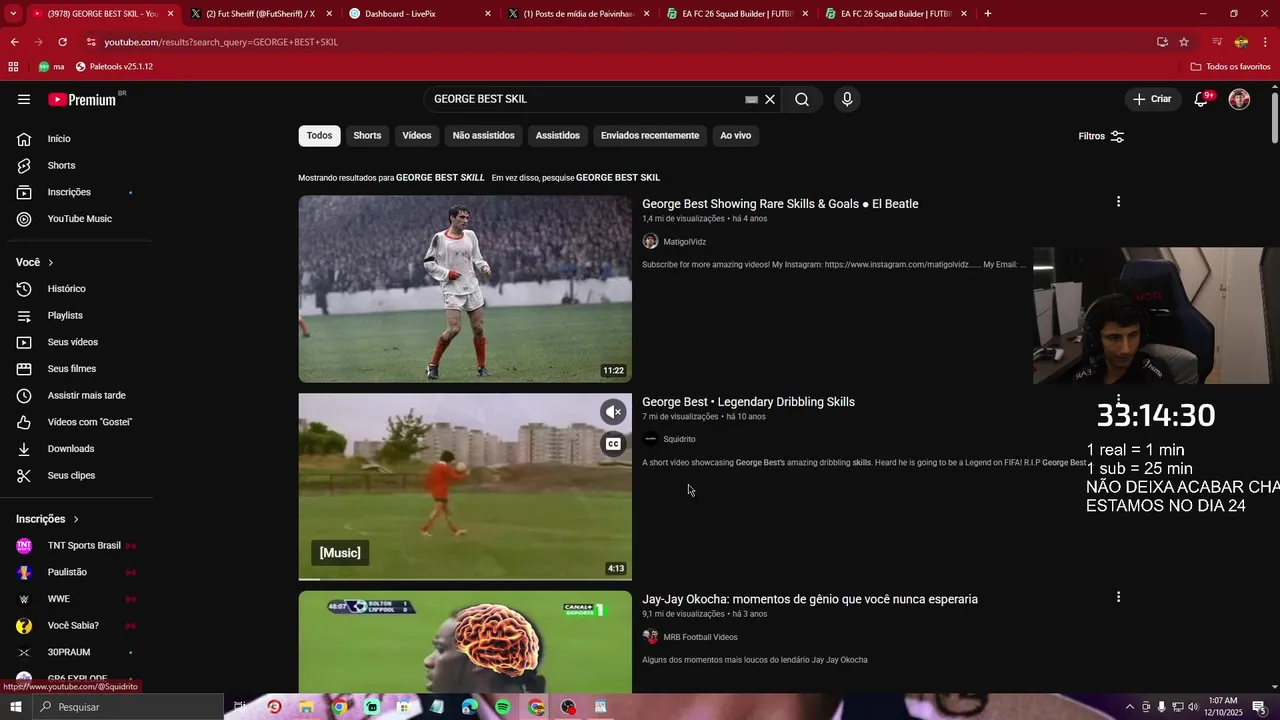Open George Best Showing Rare Skills title

(780, 204)
